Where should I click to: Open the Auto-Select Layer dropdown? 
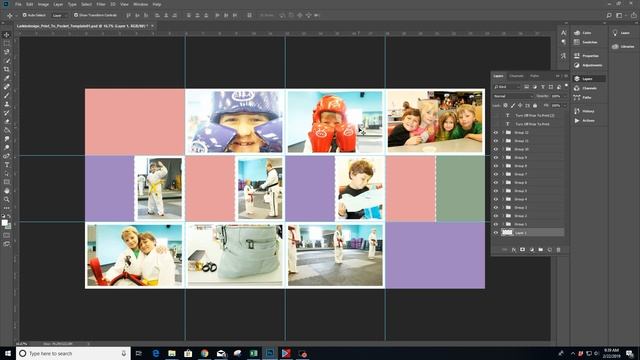[60, 15]
